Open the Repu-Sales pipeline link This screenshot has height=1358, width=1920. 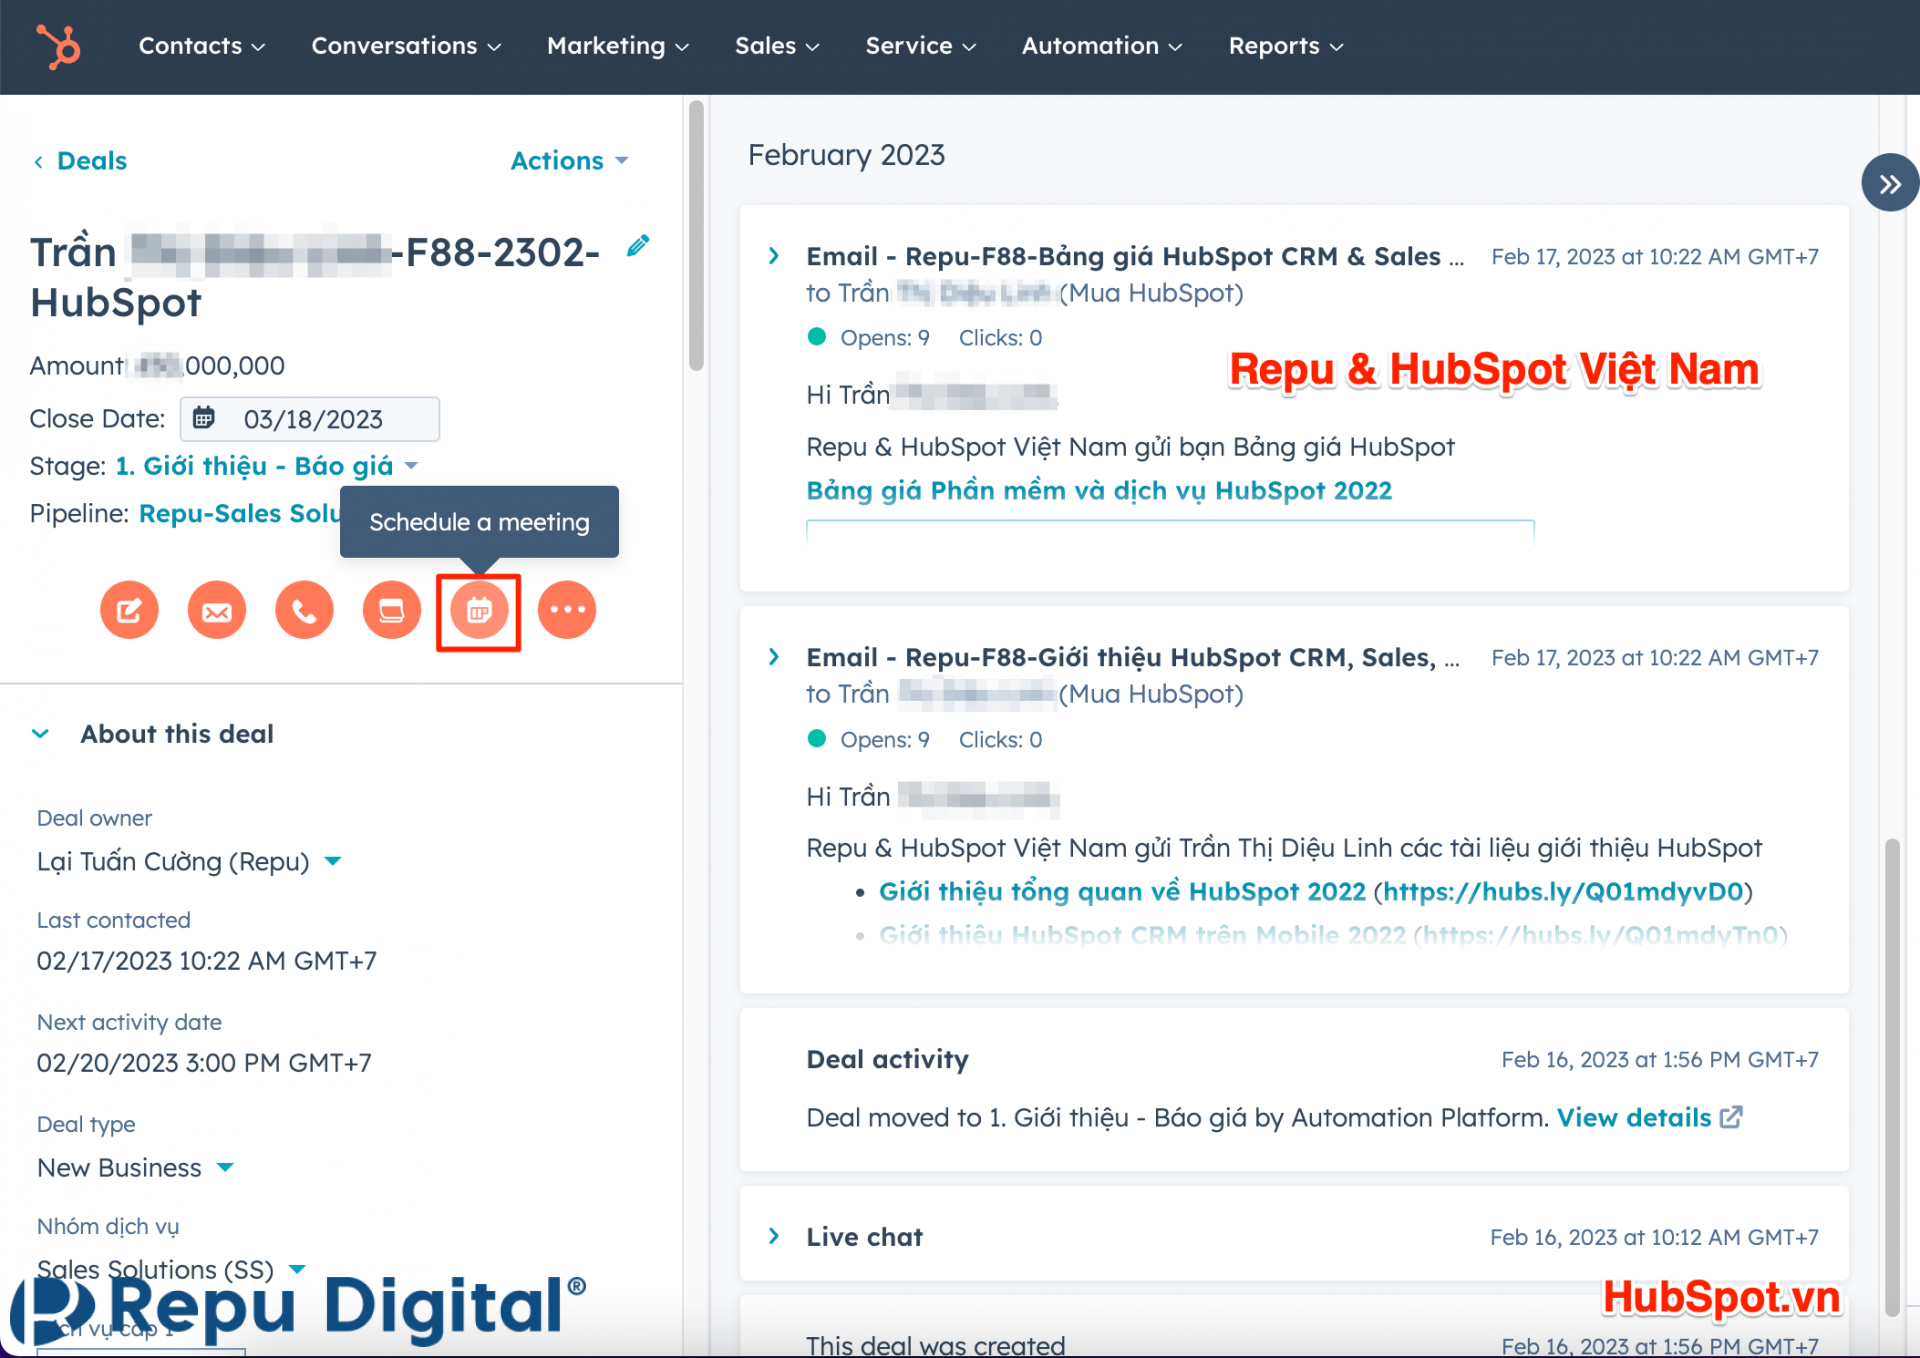tap(240, 513)
